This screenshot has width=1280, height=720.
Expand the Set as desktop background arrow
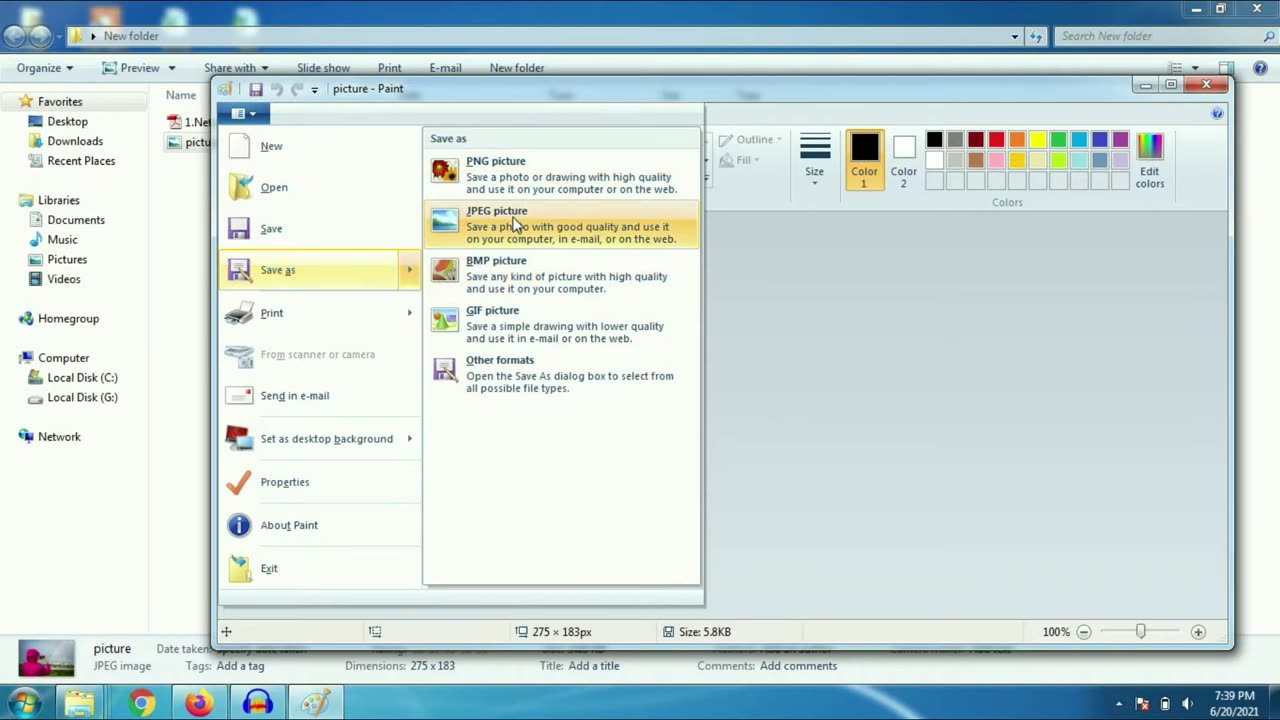point(409,439)
